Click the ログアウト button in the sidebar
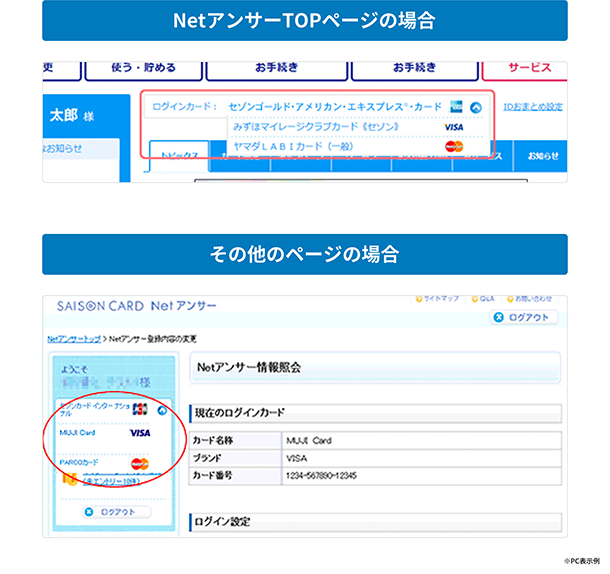 [117, 512]
